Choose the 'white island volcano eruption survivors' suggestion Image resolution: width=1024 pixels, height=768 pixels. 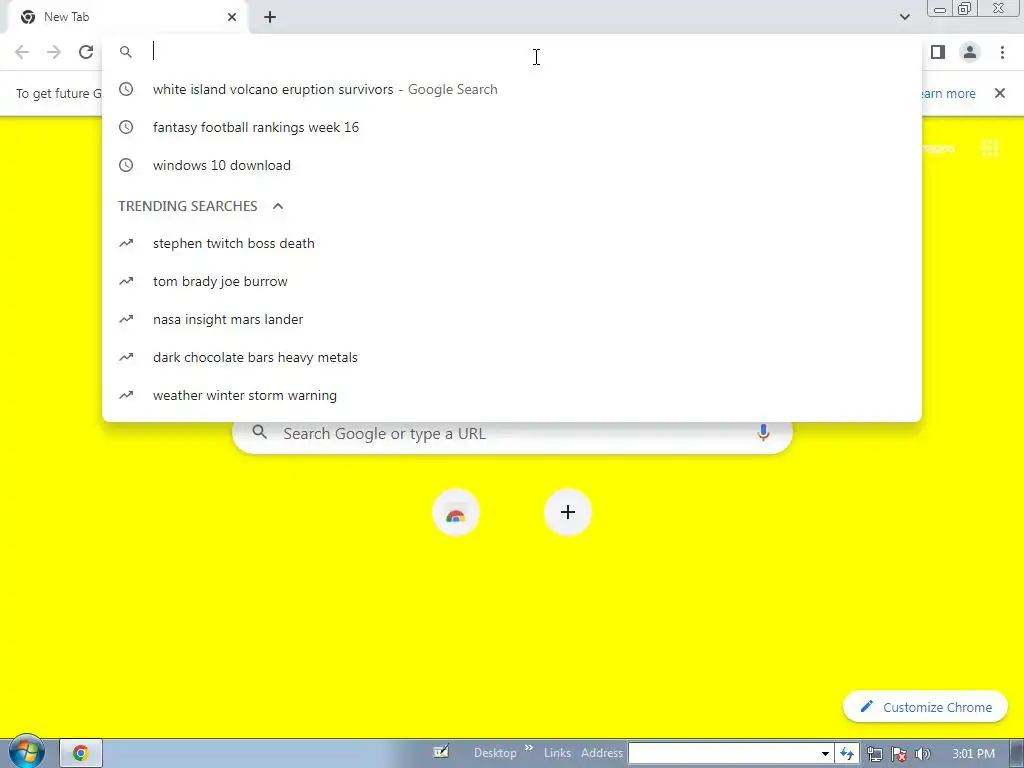(512, 89)
